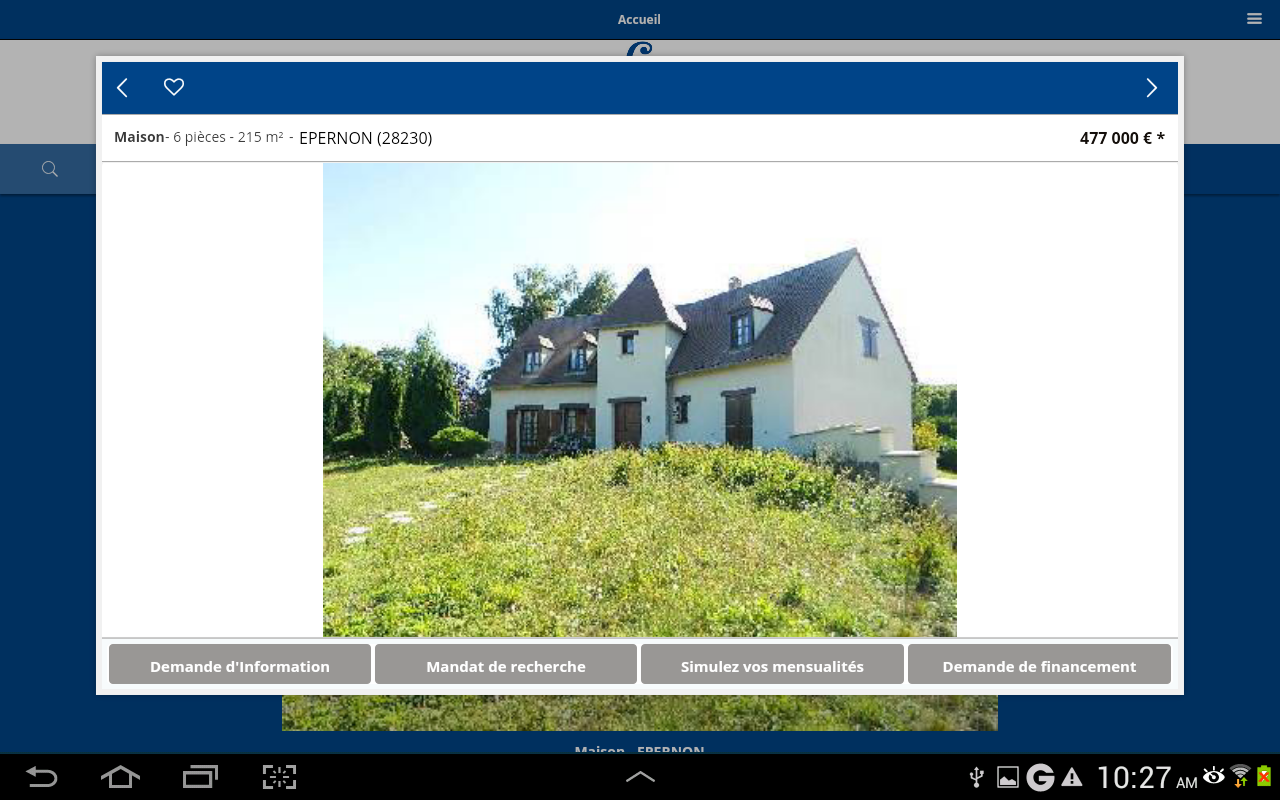Tap Android back button

tap(41, 777)
